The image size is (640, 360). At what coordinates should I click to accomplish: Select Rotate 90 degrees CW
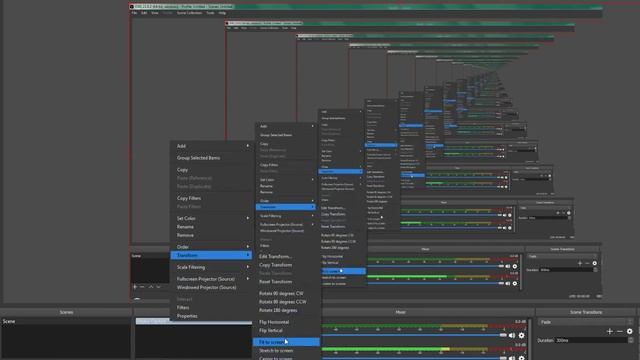tap(281, 293)
